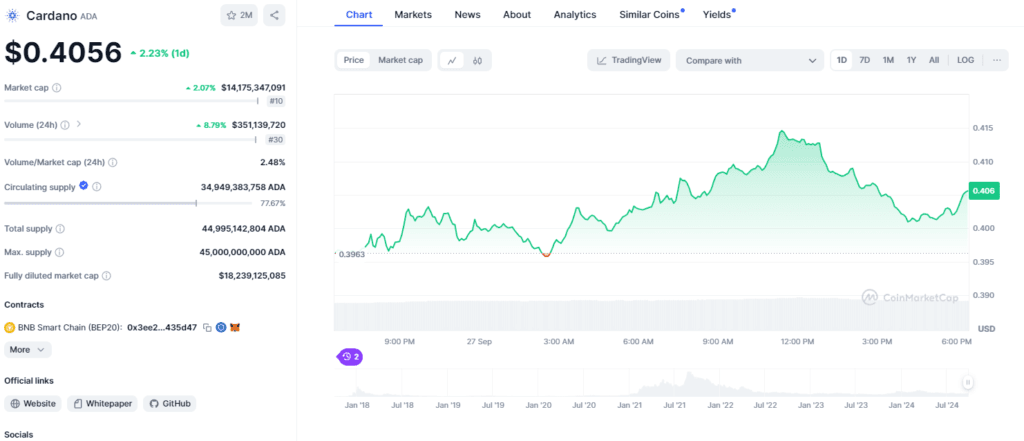Image resolution: width=1024 pixels, height=441 pixels.
Task: Show Max. supply info icon
Action: 59,252
